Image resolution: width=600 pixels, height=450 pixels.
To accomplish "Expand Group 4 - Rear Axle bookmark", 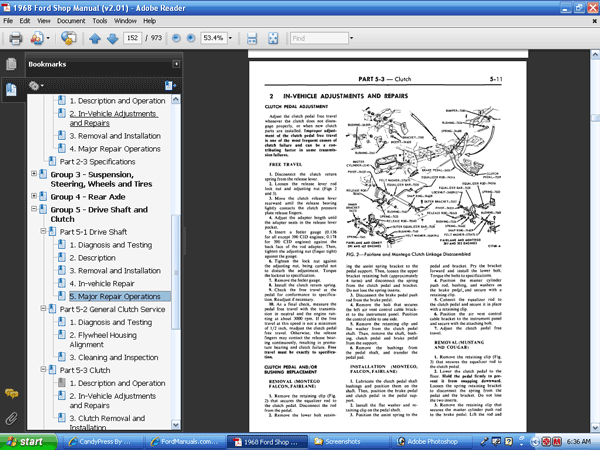I will pyautogui.click(x=34, y=196).
